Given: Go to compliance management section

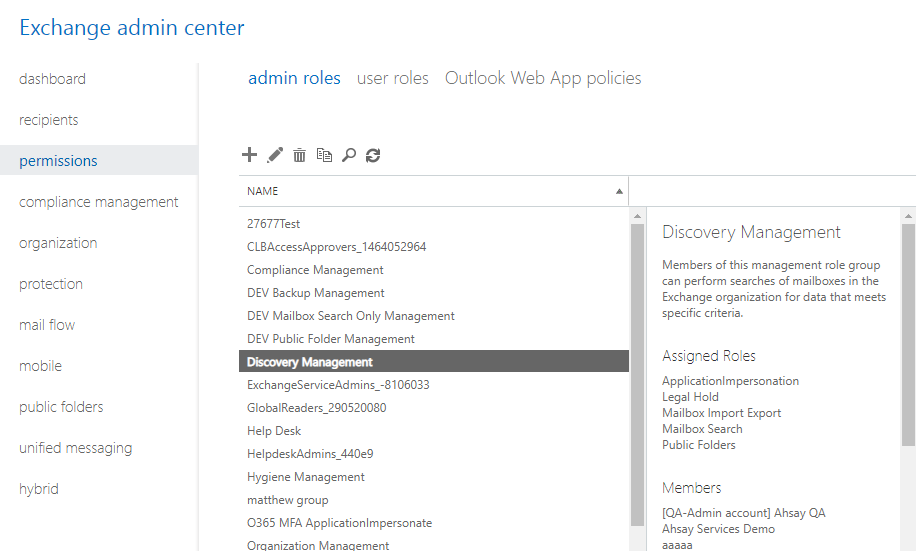Looking at the screenshot, I should point(99,202).
